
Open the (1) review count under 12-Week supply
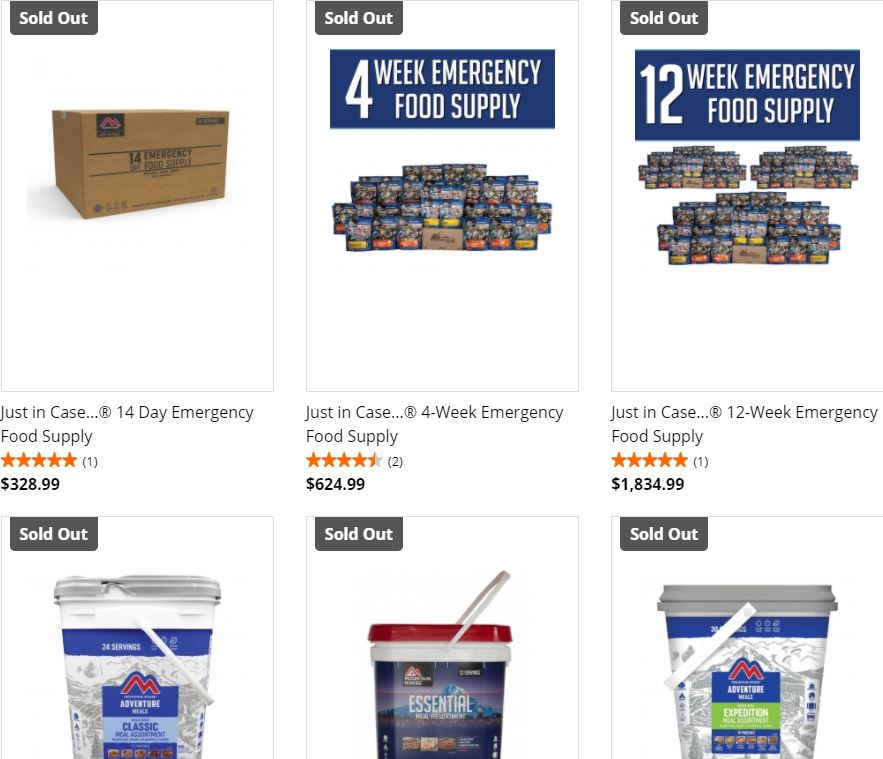tap(701, 462)
